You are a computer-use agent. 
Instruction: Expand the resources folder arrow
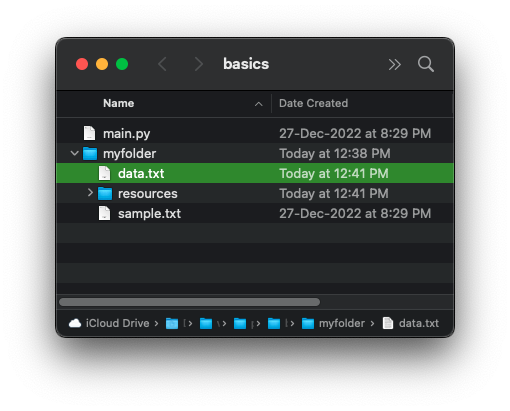[90, 193]
